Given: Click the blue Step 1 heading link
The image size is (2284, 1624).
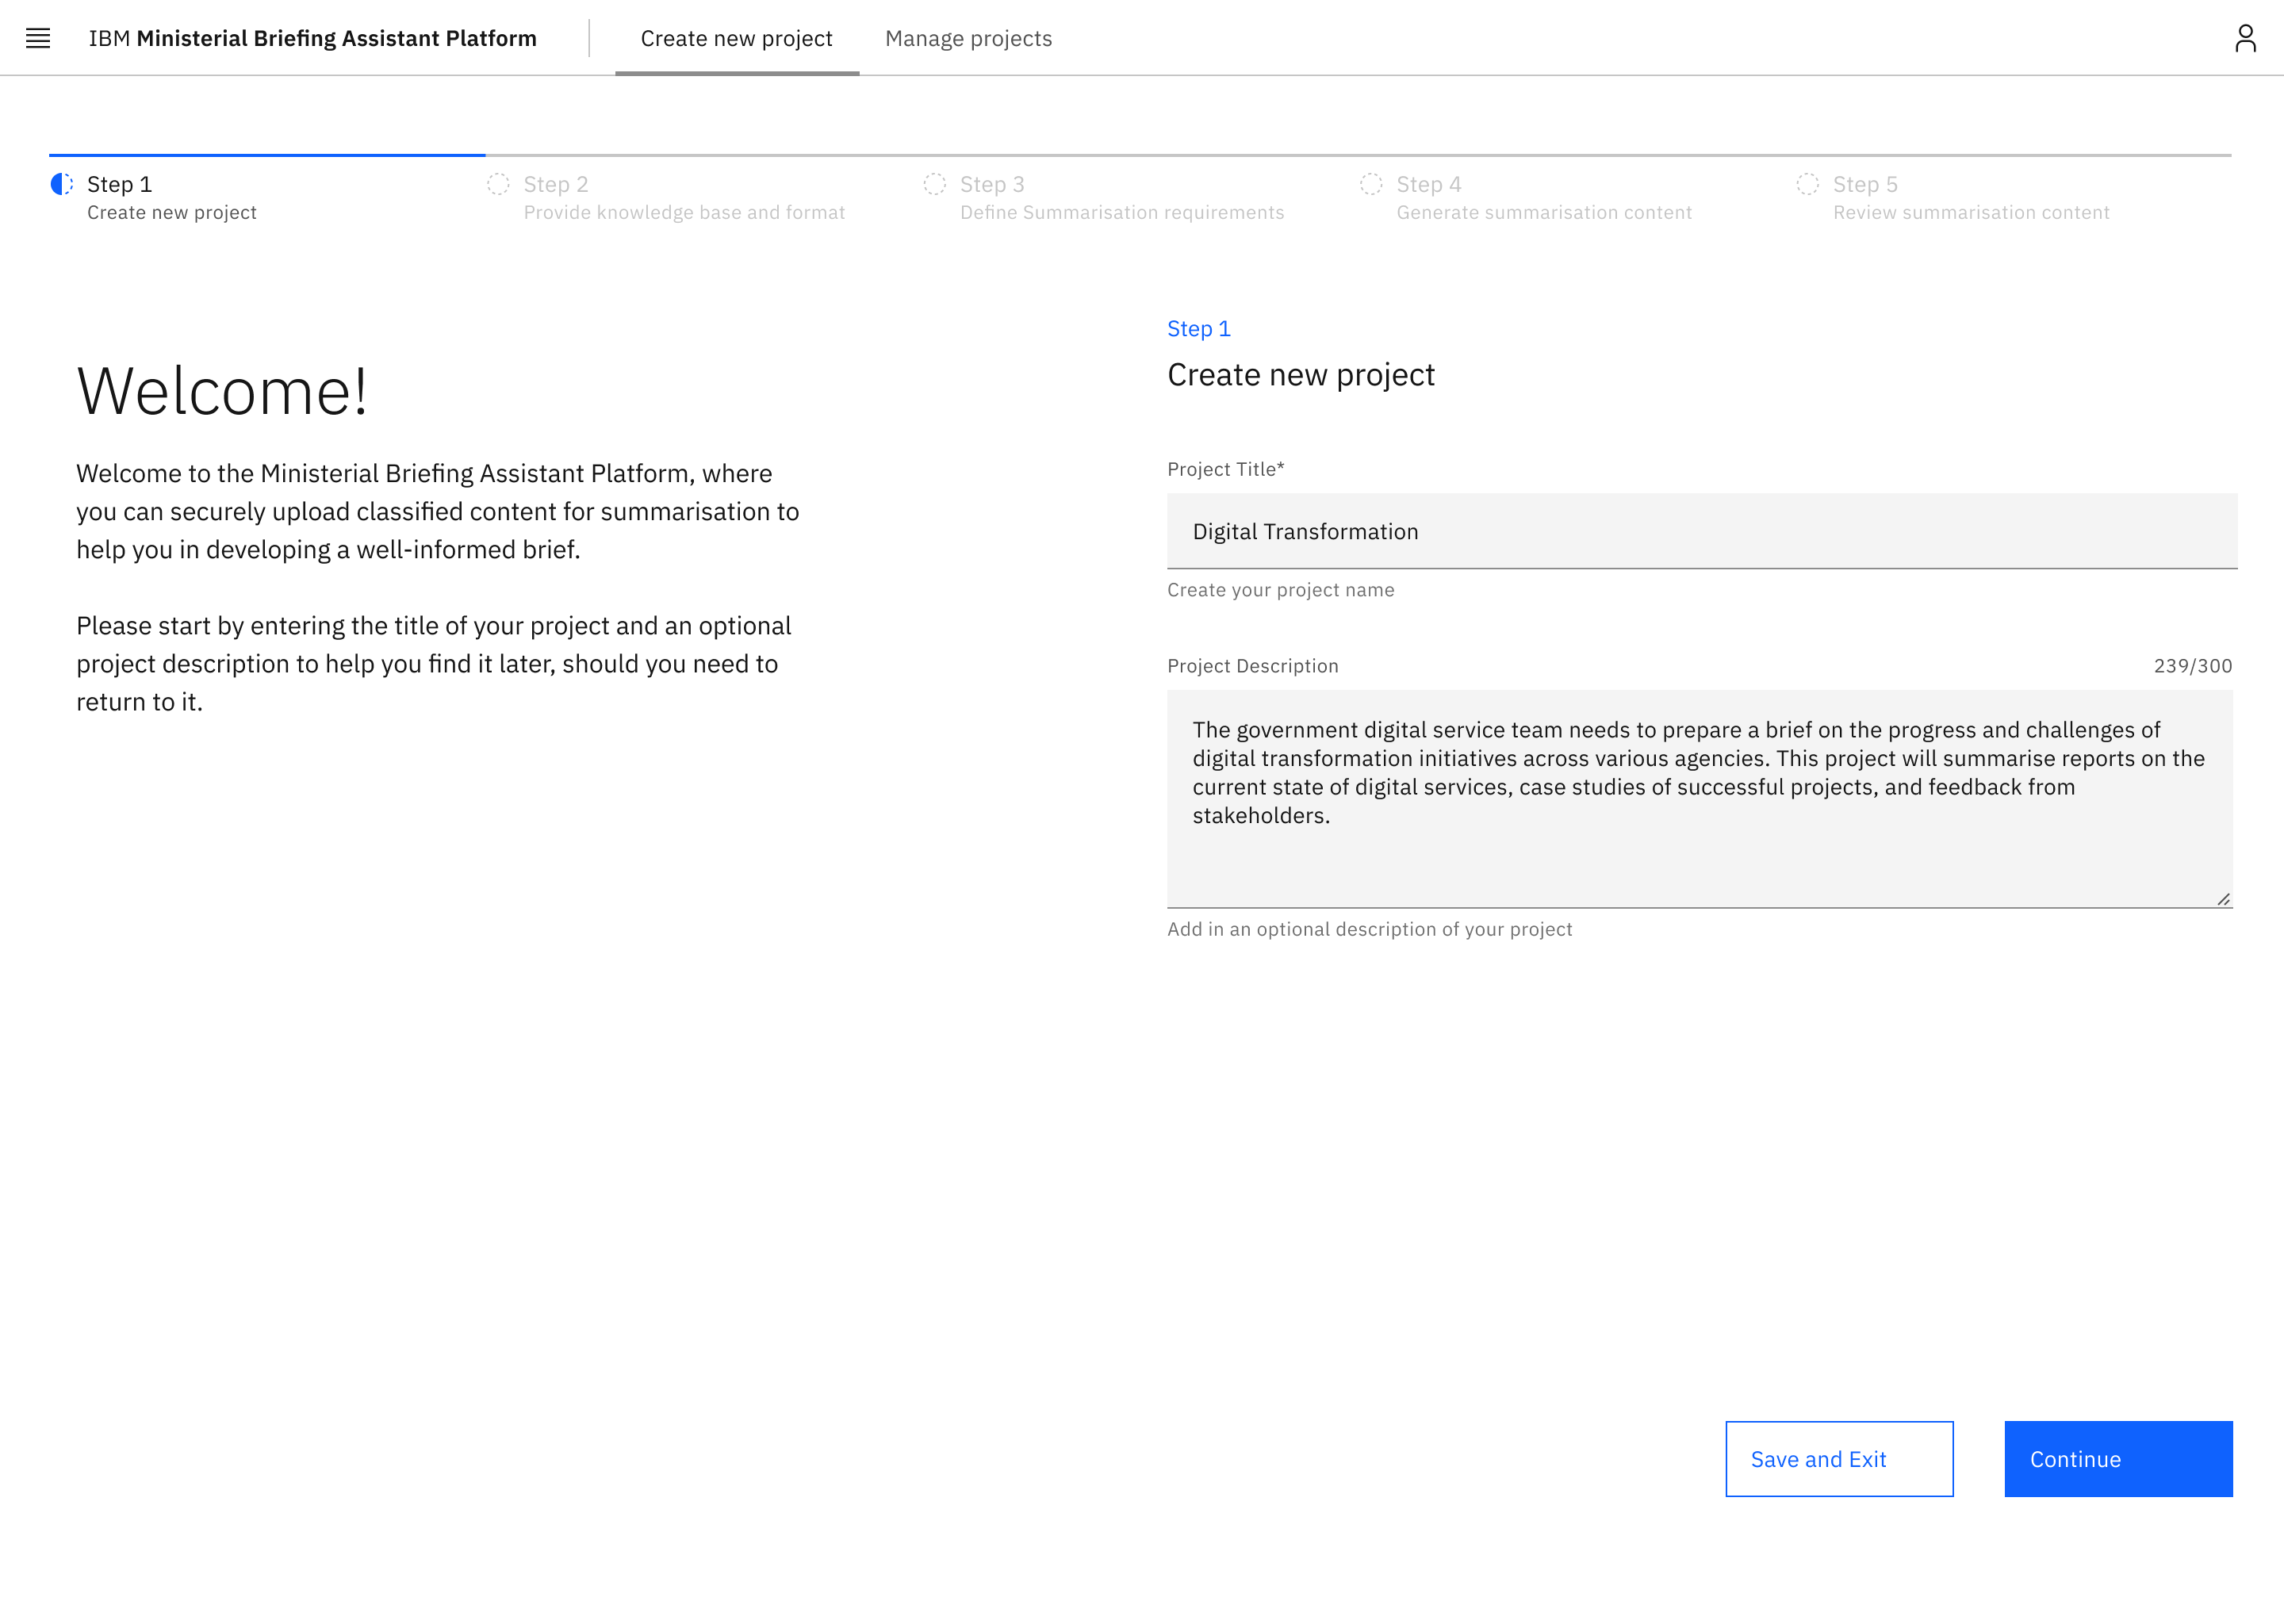Looking at the screenshot, I should click(x=1198, y=328).
